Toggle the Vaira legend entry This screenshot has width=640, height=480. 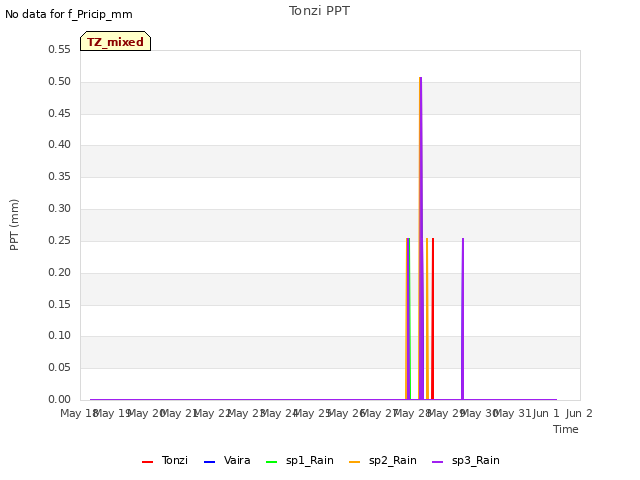pos(227,460)
